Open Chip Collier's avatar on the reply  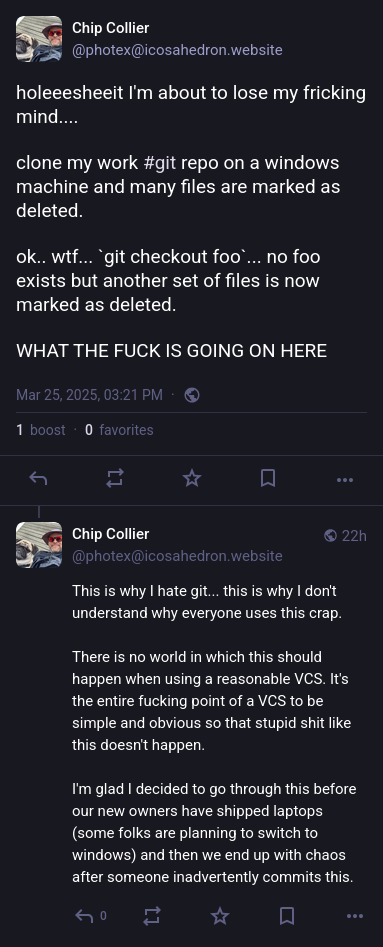39,545
